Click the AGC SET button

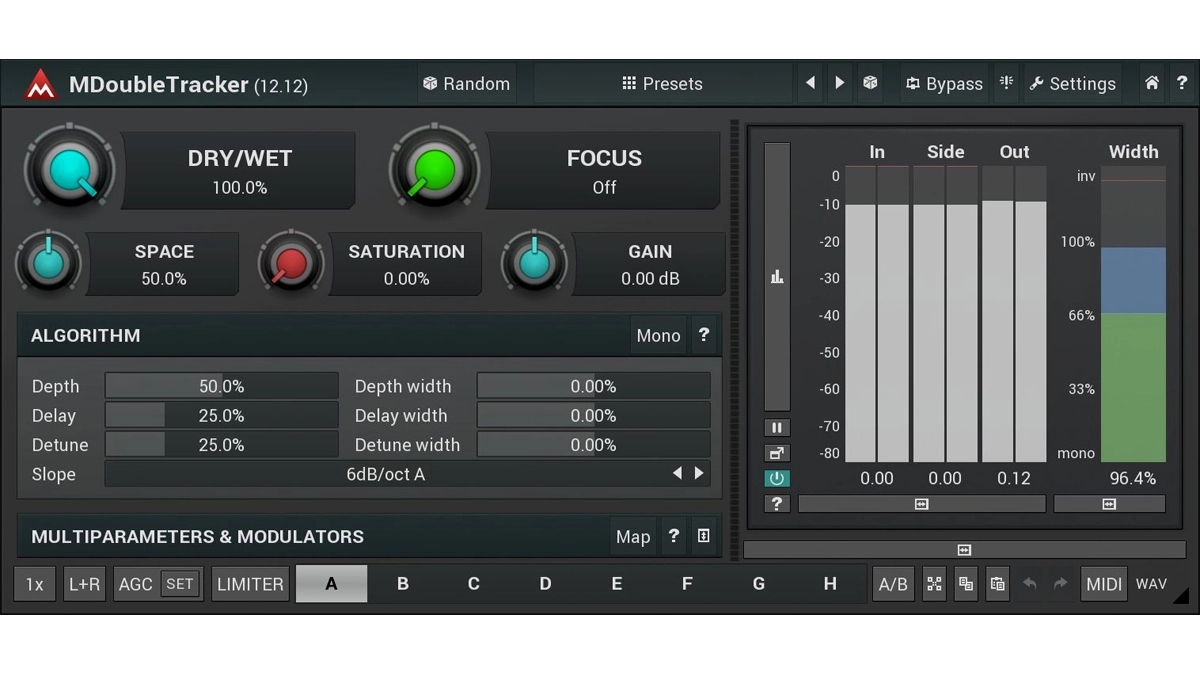pos(180,584)
